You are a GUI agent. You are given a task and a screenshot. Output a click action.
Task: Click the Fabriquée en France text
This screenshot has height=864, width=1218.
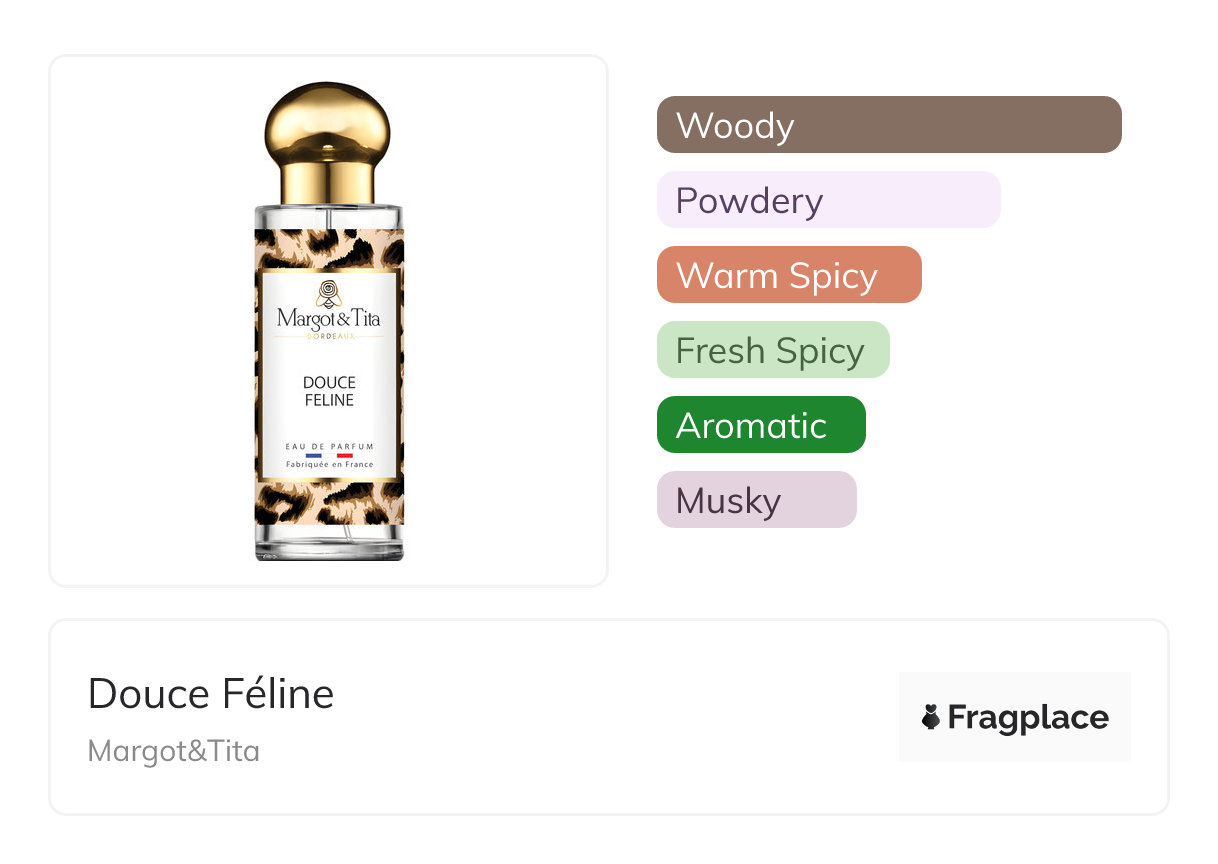[x=329, y=465]
